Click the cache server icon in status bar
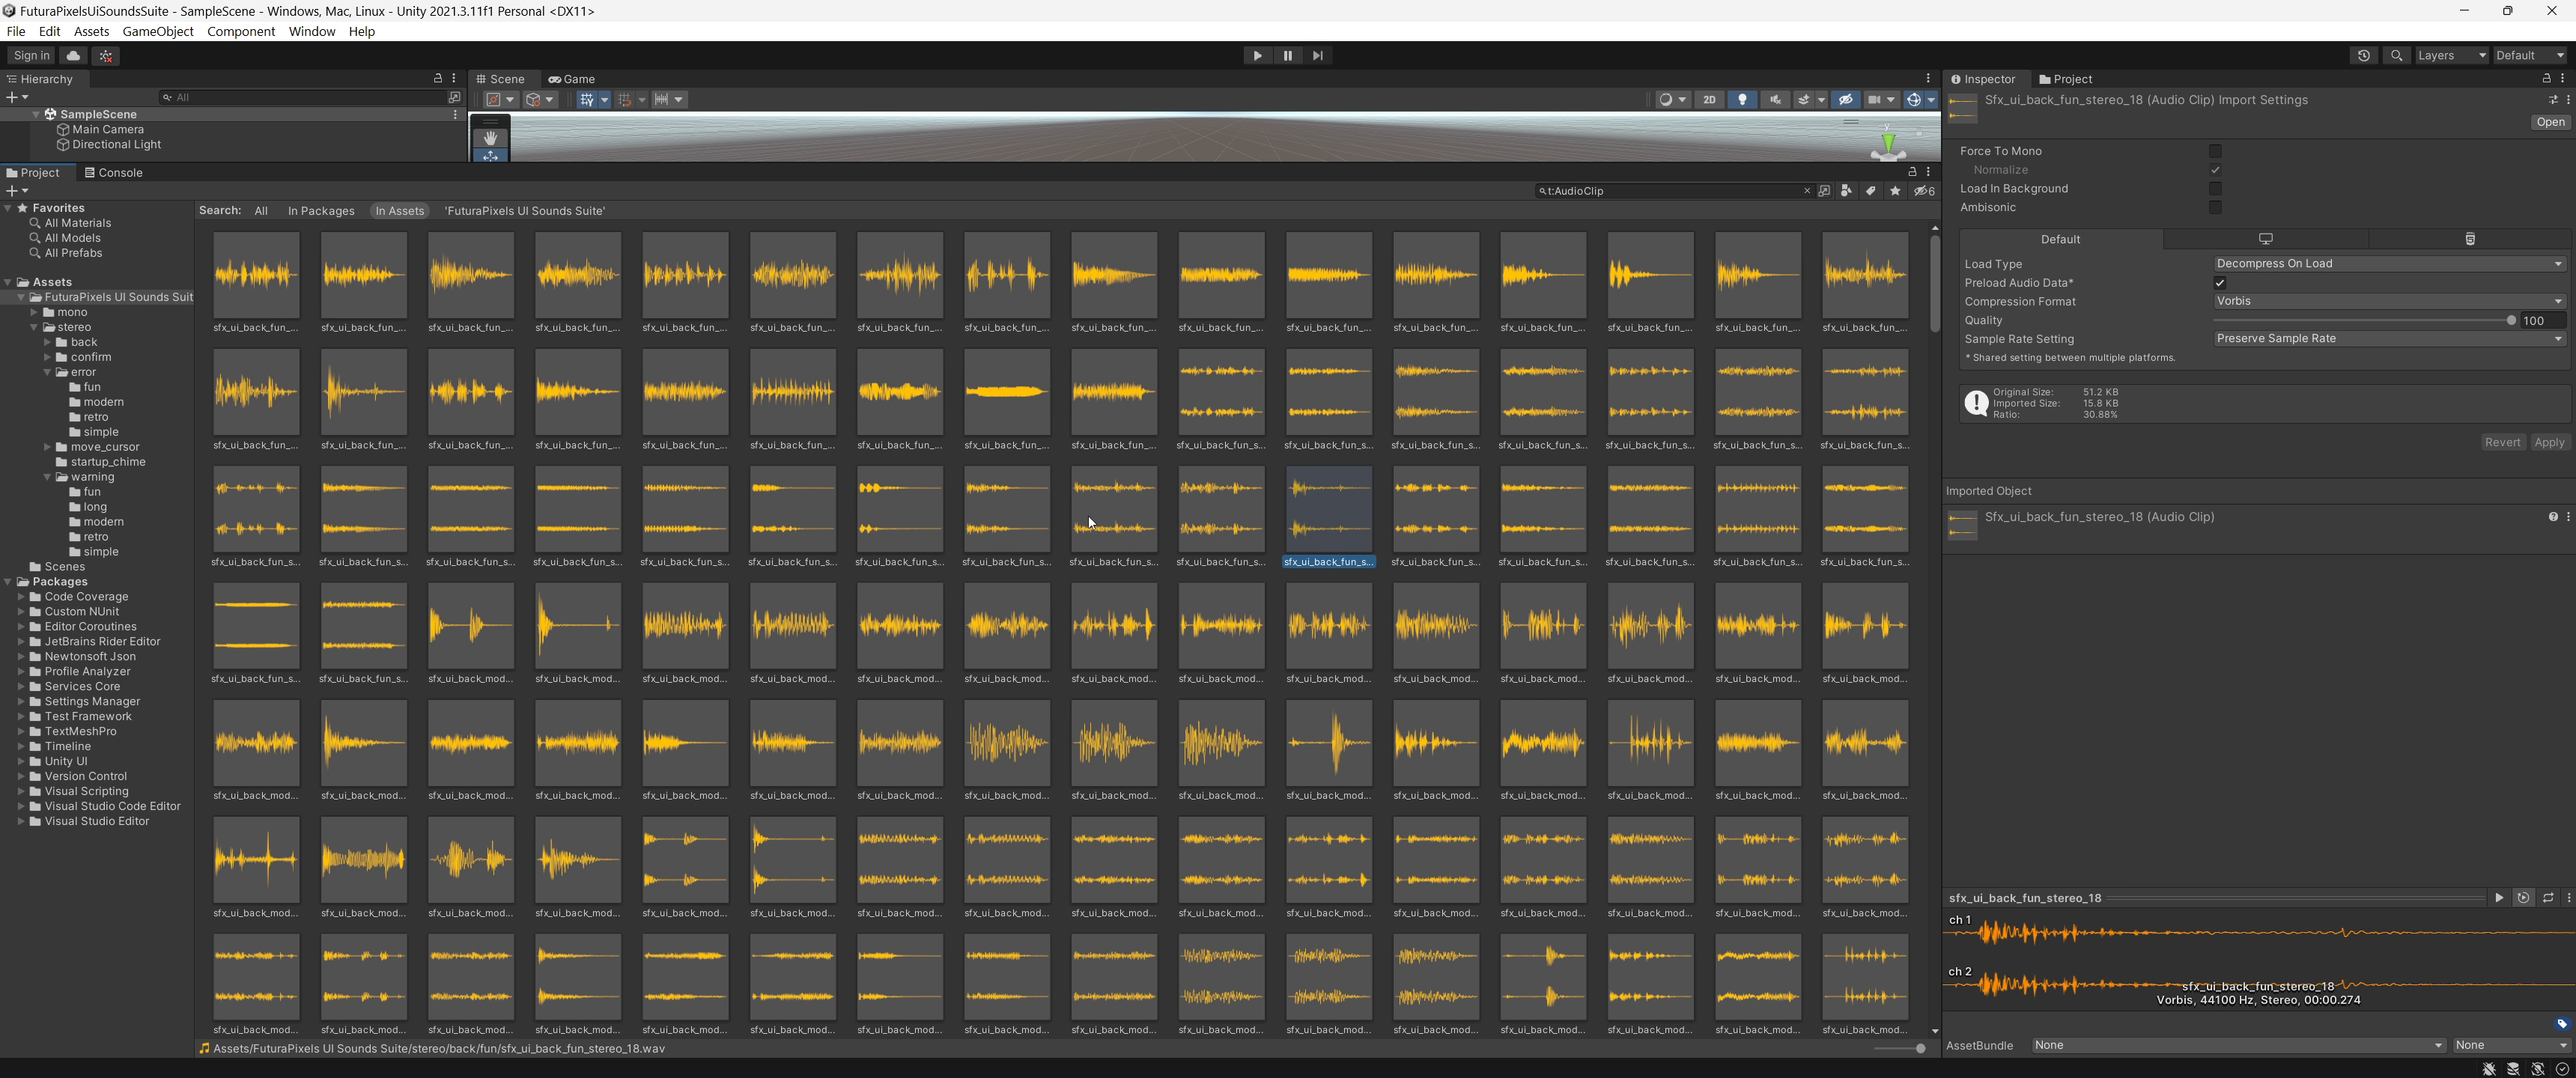2576x1078 pixels. coord(2514,1069)
